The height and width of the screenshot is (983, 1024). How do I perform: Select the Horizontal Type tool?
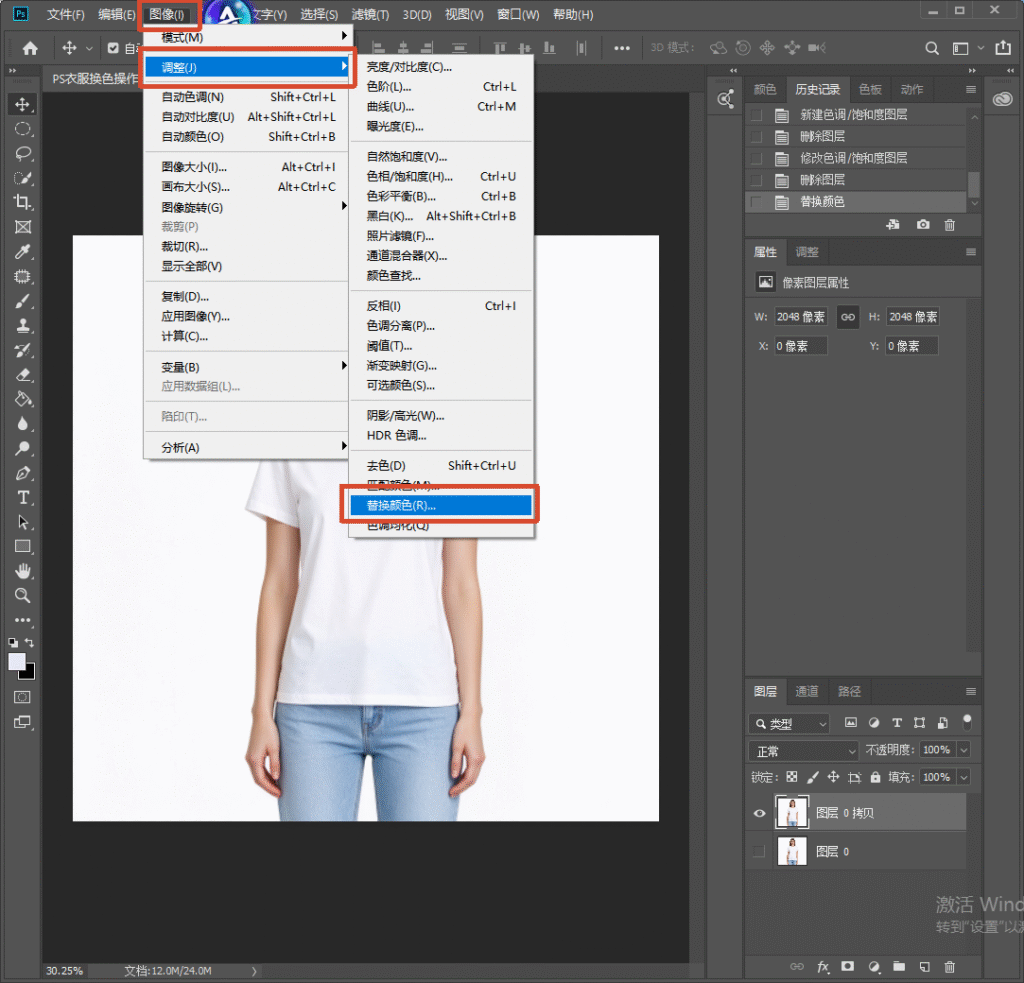pyautogui.click(x=23, y=498)
